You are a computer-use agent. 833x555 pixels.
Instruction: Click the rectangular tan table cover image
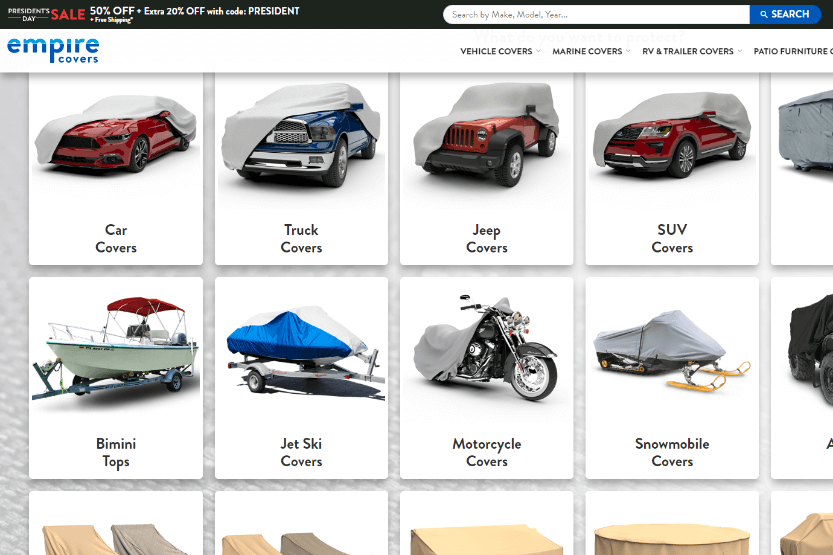click(x=487, y=540)
